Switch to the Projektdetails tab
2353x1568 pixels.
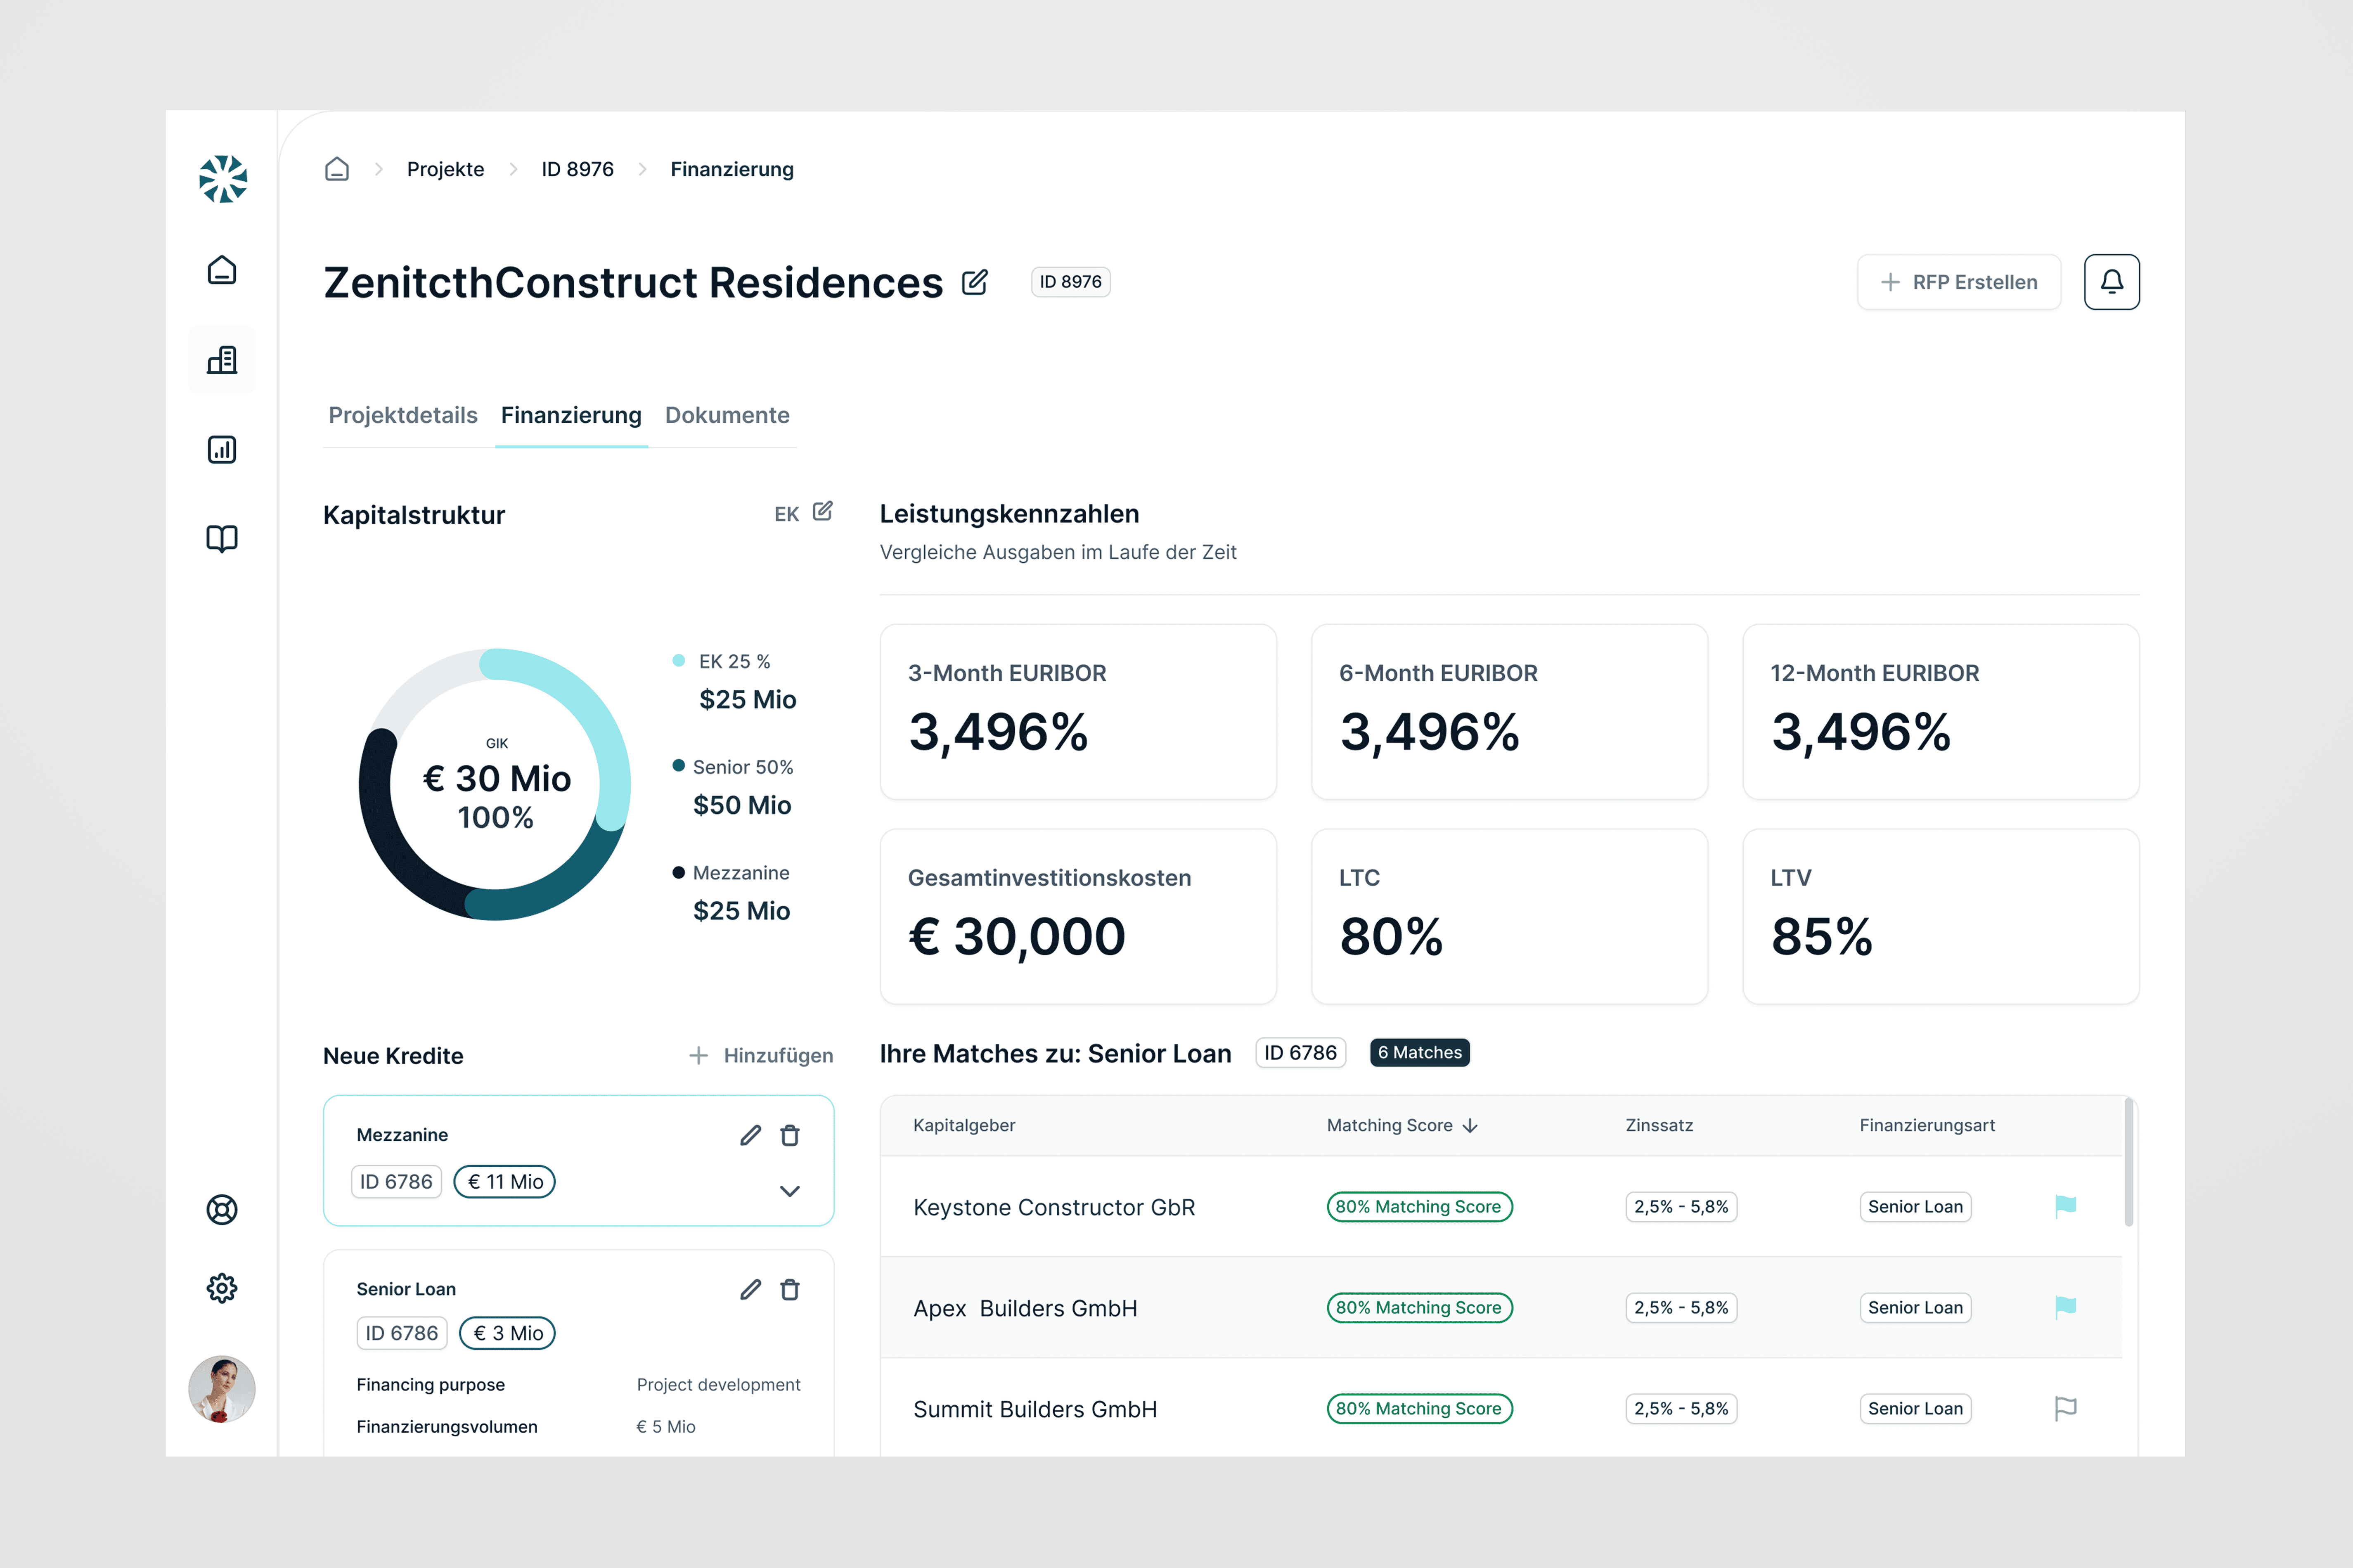(403, 415)
